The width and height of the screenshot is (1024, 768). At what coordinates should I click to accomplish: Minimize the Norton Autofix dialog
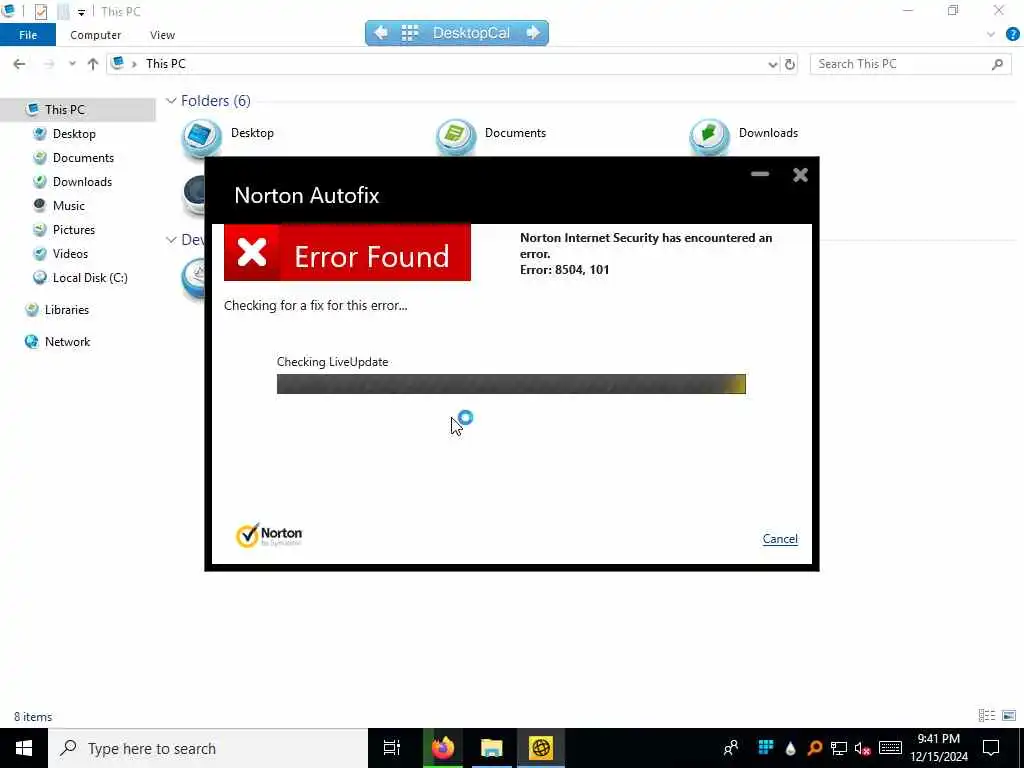pos(760,174)
